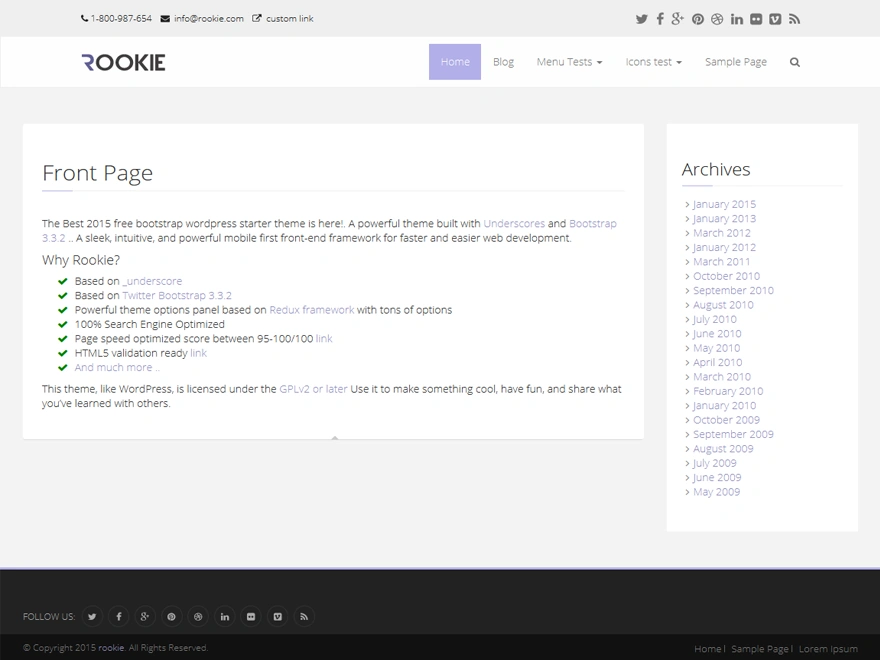
Task: Open the Pinterest icon in the top bar
Action: pyautogui.click(x=698, y=19)
